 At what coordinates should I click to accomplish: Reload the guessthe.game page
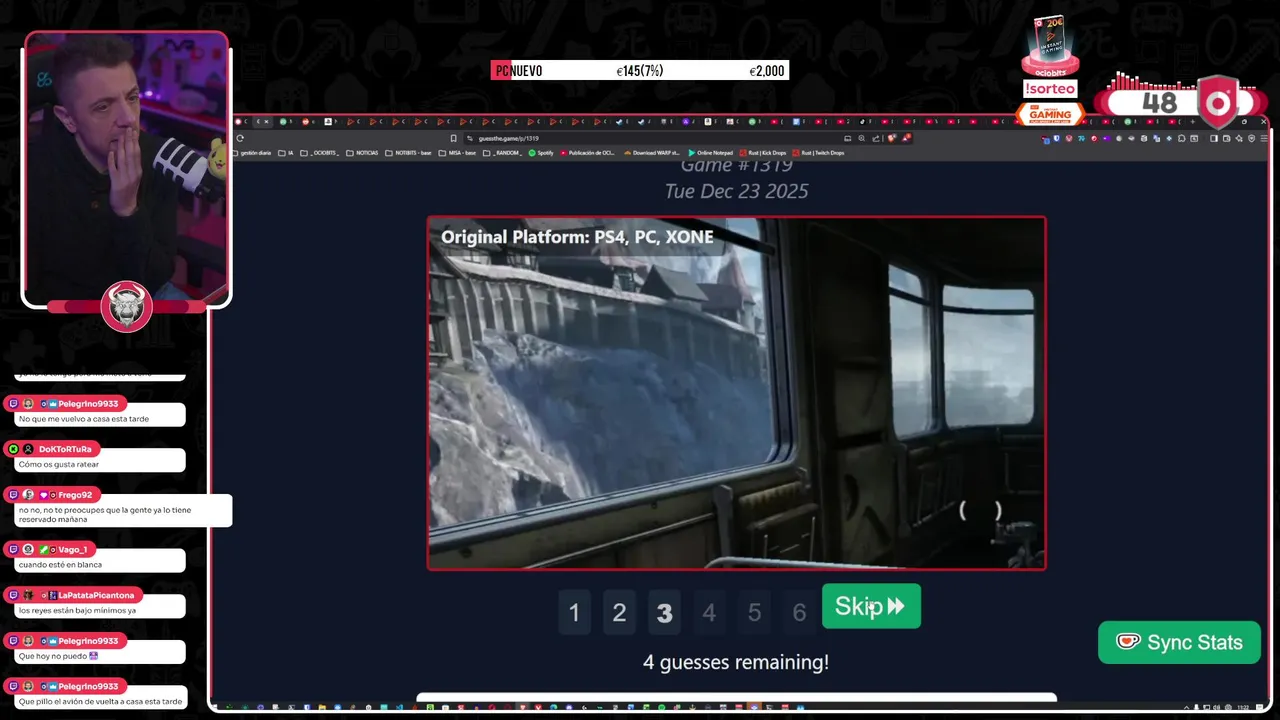(240, 138)
